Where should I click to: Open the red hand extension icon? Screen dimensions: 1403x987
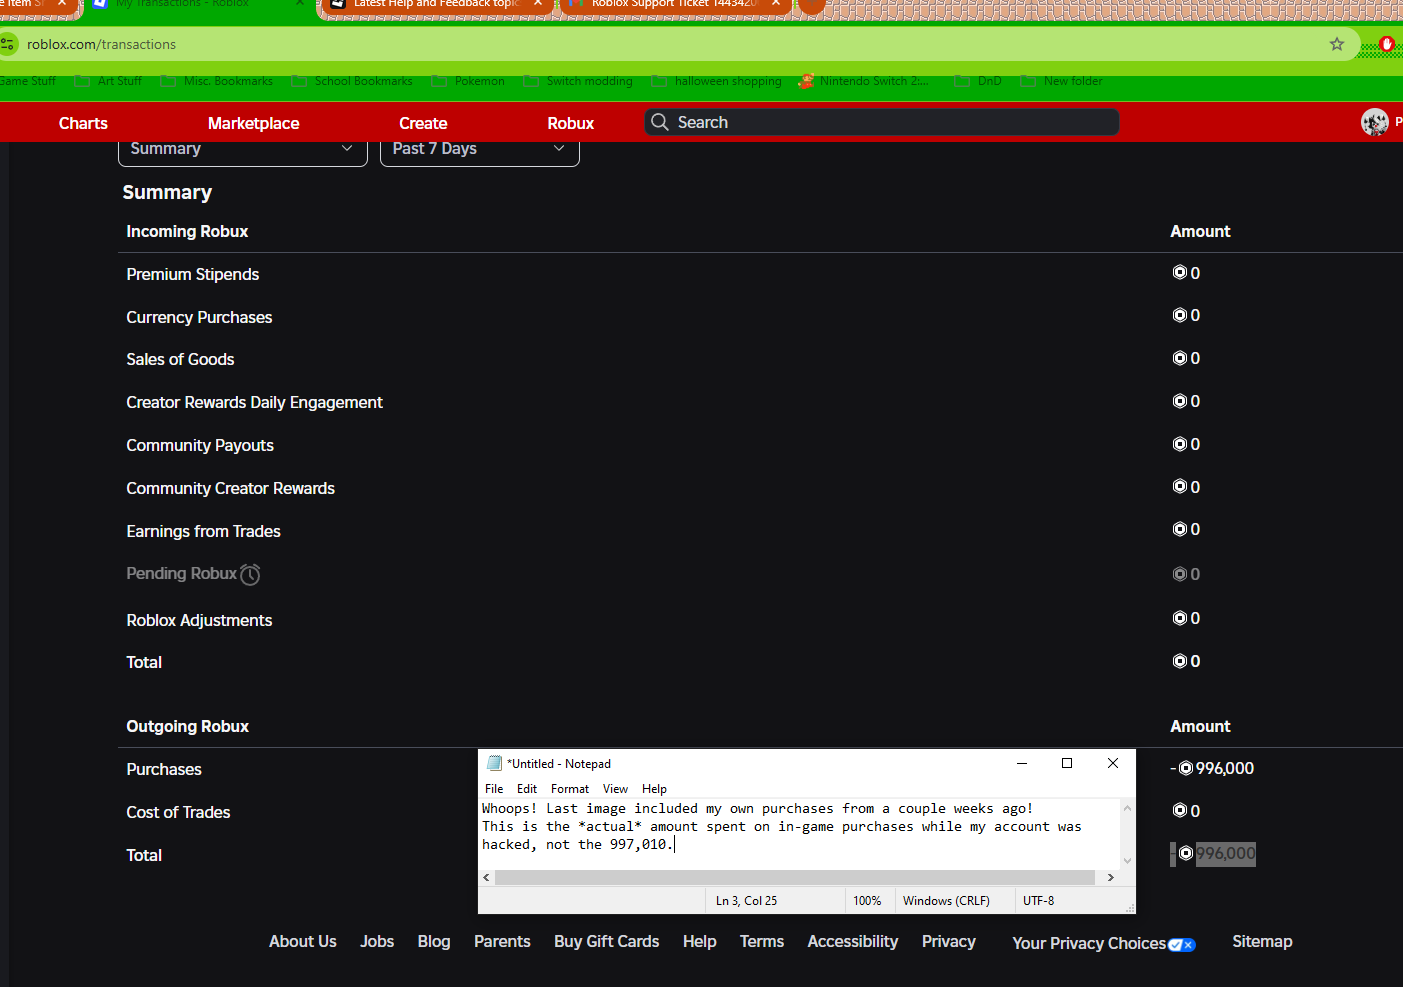[x=1386, y=44]
